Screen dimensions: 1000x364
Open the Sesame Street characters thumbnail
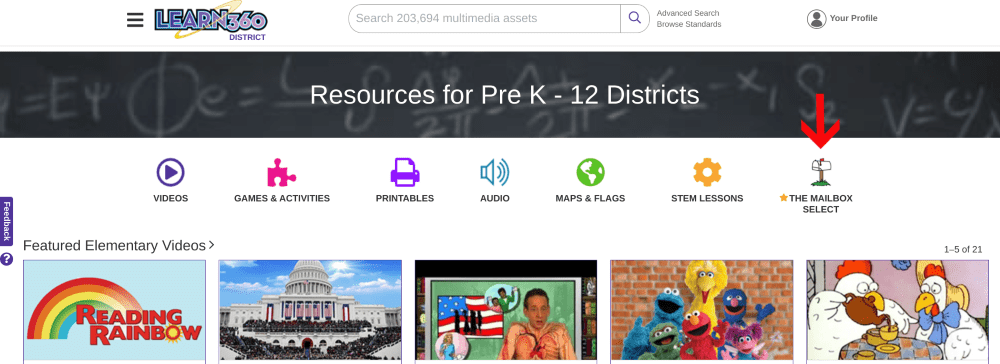coord(702,312)
